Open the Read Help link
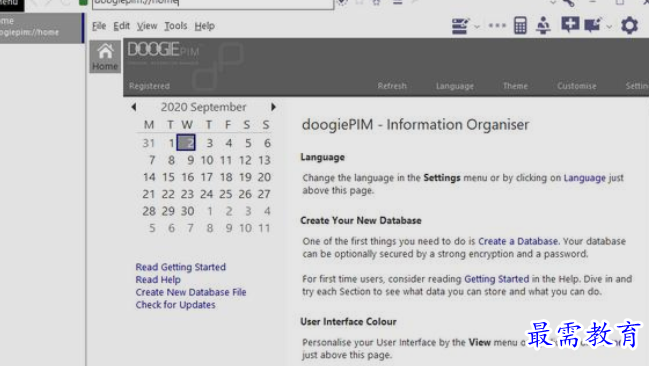Screen dimensions: 649x366 (158, 280)
